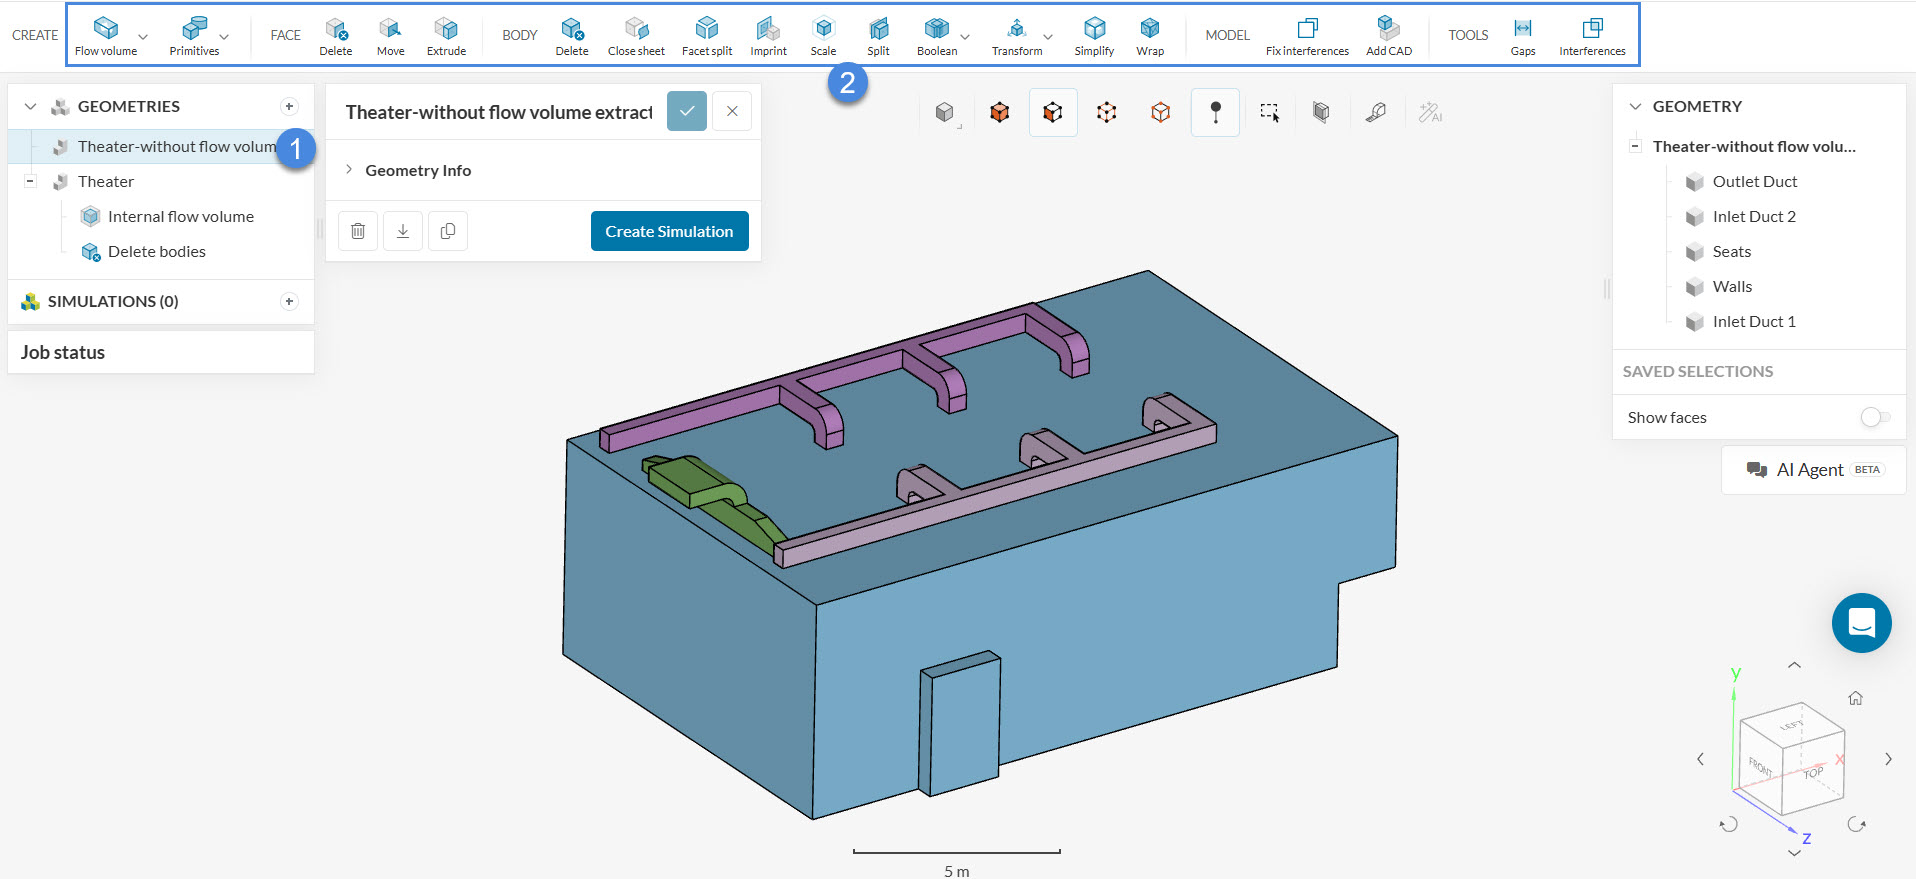Click the Create Simulation button

pos(669,231)
